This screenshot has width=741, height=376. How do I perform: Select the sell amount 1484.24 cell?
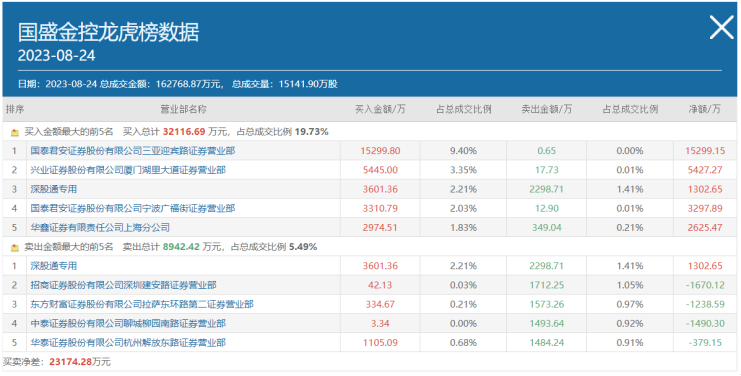click(546, 342)
